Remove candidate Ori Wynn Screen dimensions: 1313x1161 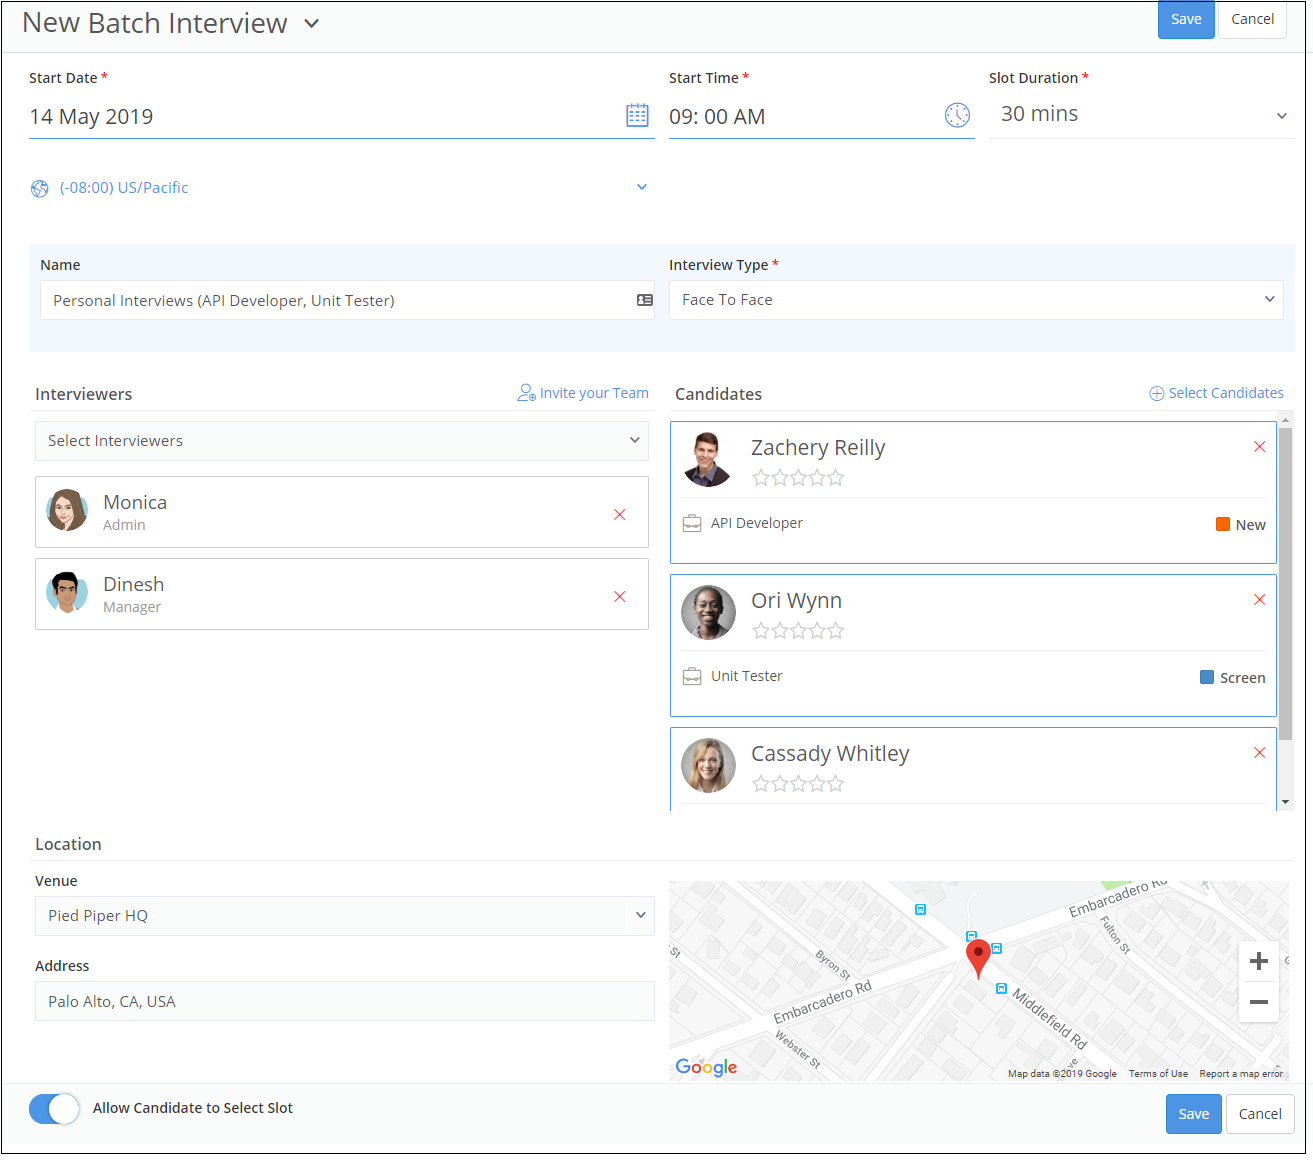1259,600
